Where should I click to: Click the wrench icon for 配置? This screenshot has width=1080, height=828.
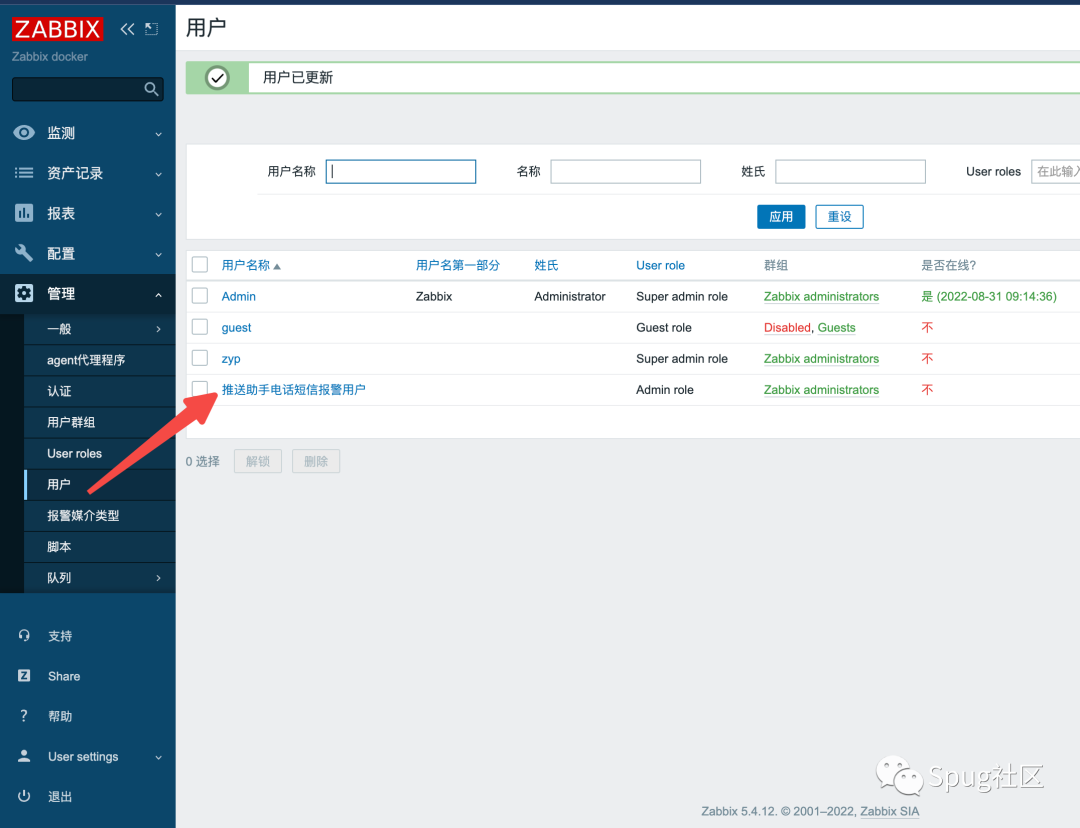(x=24, y=253)
